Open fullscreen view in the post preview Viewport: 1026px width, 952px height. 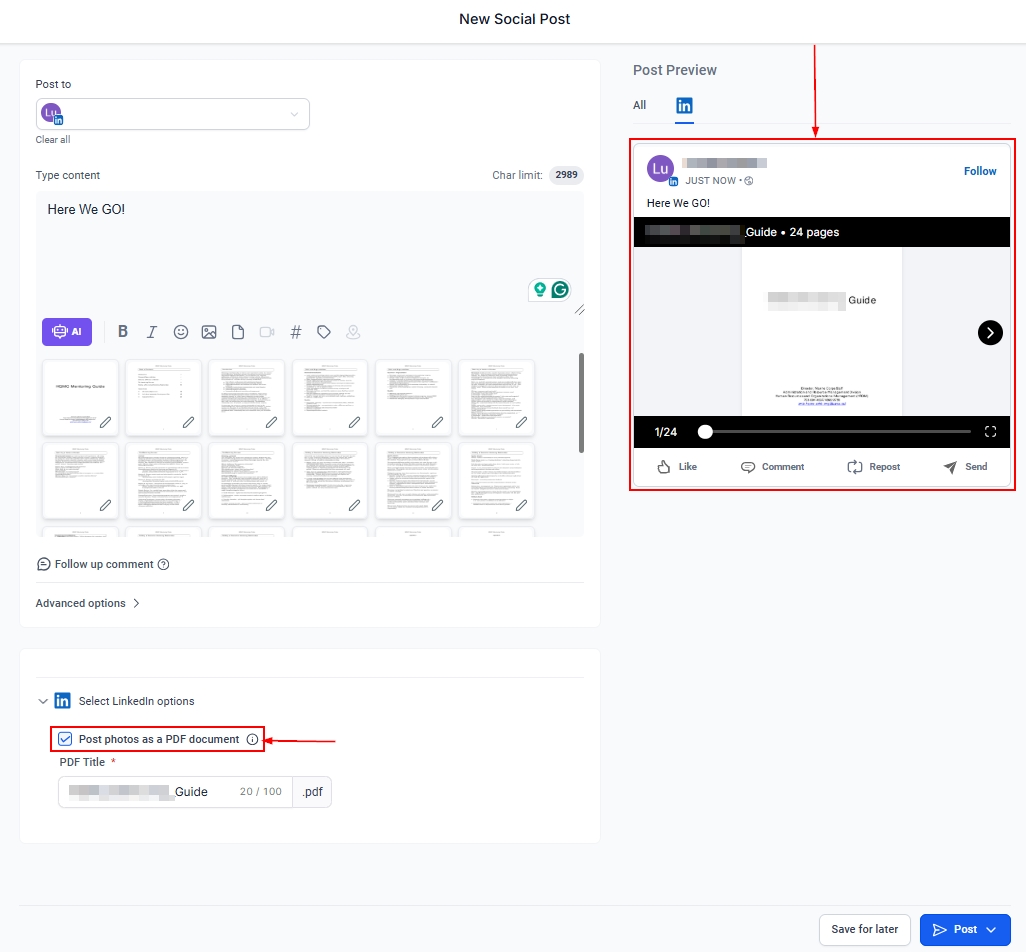(x=990, y=432)
